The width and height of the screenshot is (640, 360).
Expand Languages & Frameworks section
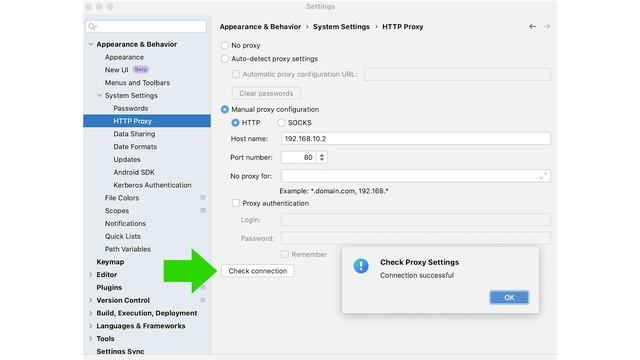click(91, 326)
